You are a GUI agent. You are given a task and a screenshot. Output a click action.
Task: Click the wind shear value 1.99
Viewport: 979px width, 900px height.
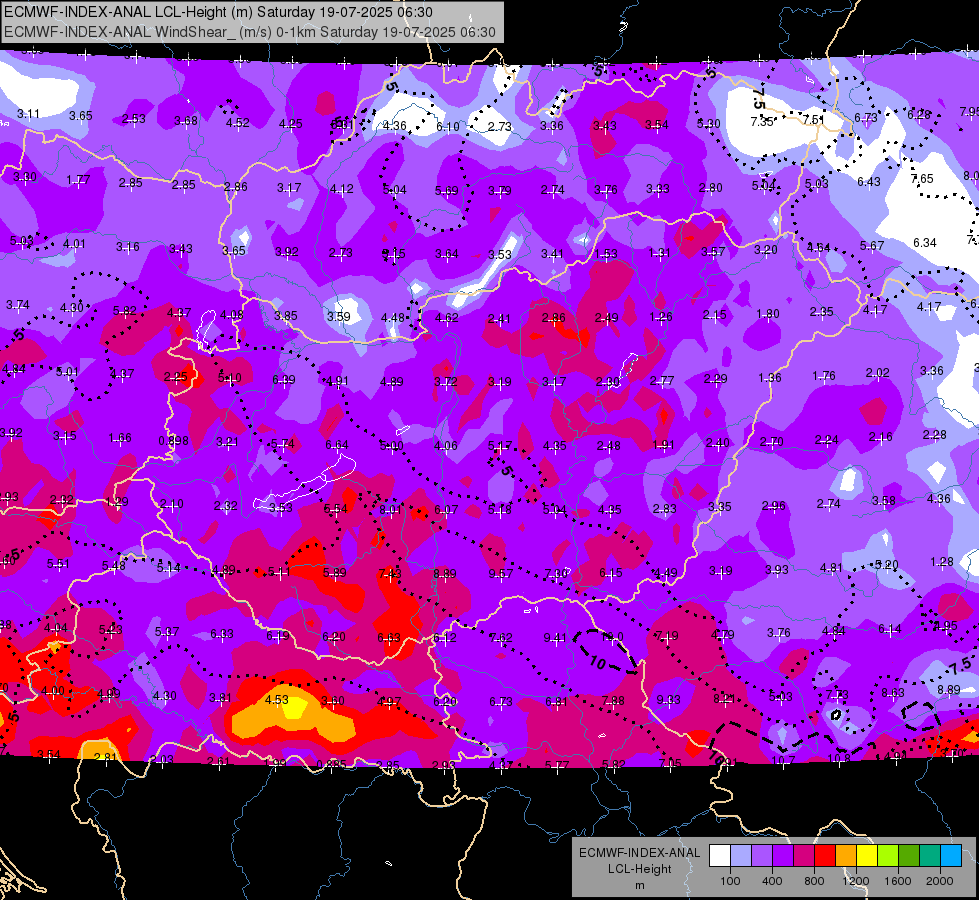click(275, 763)
